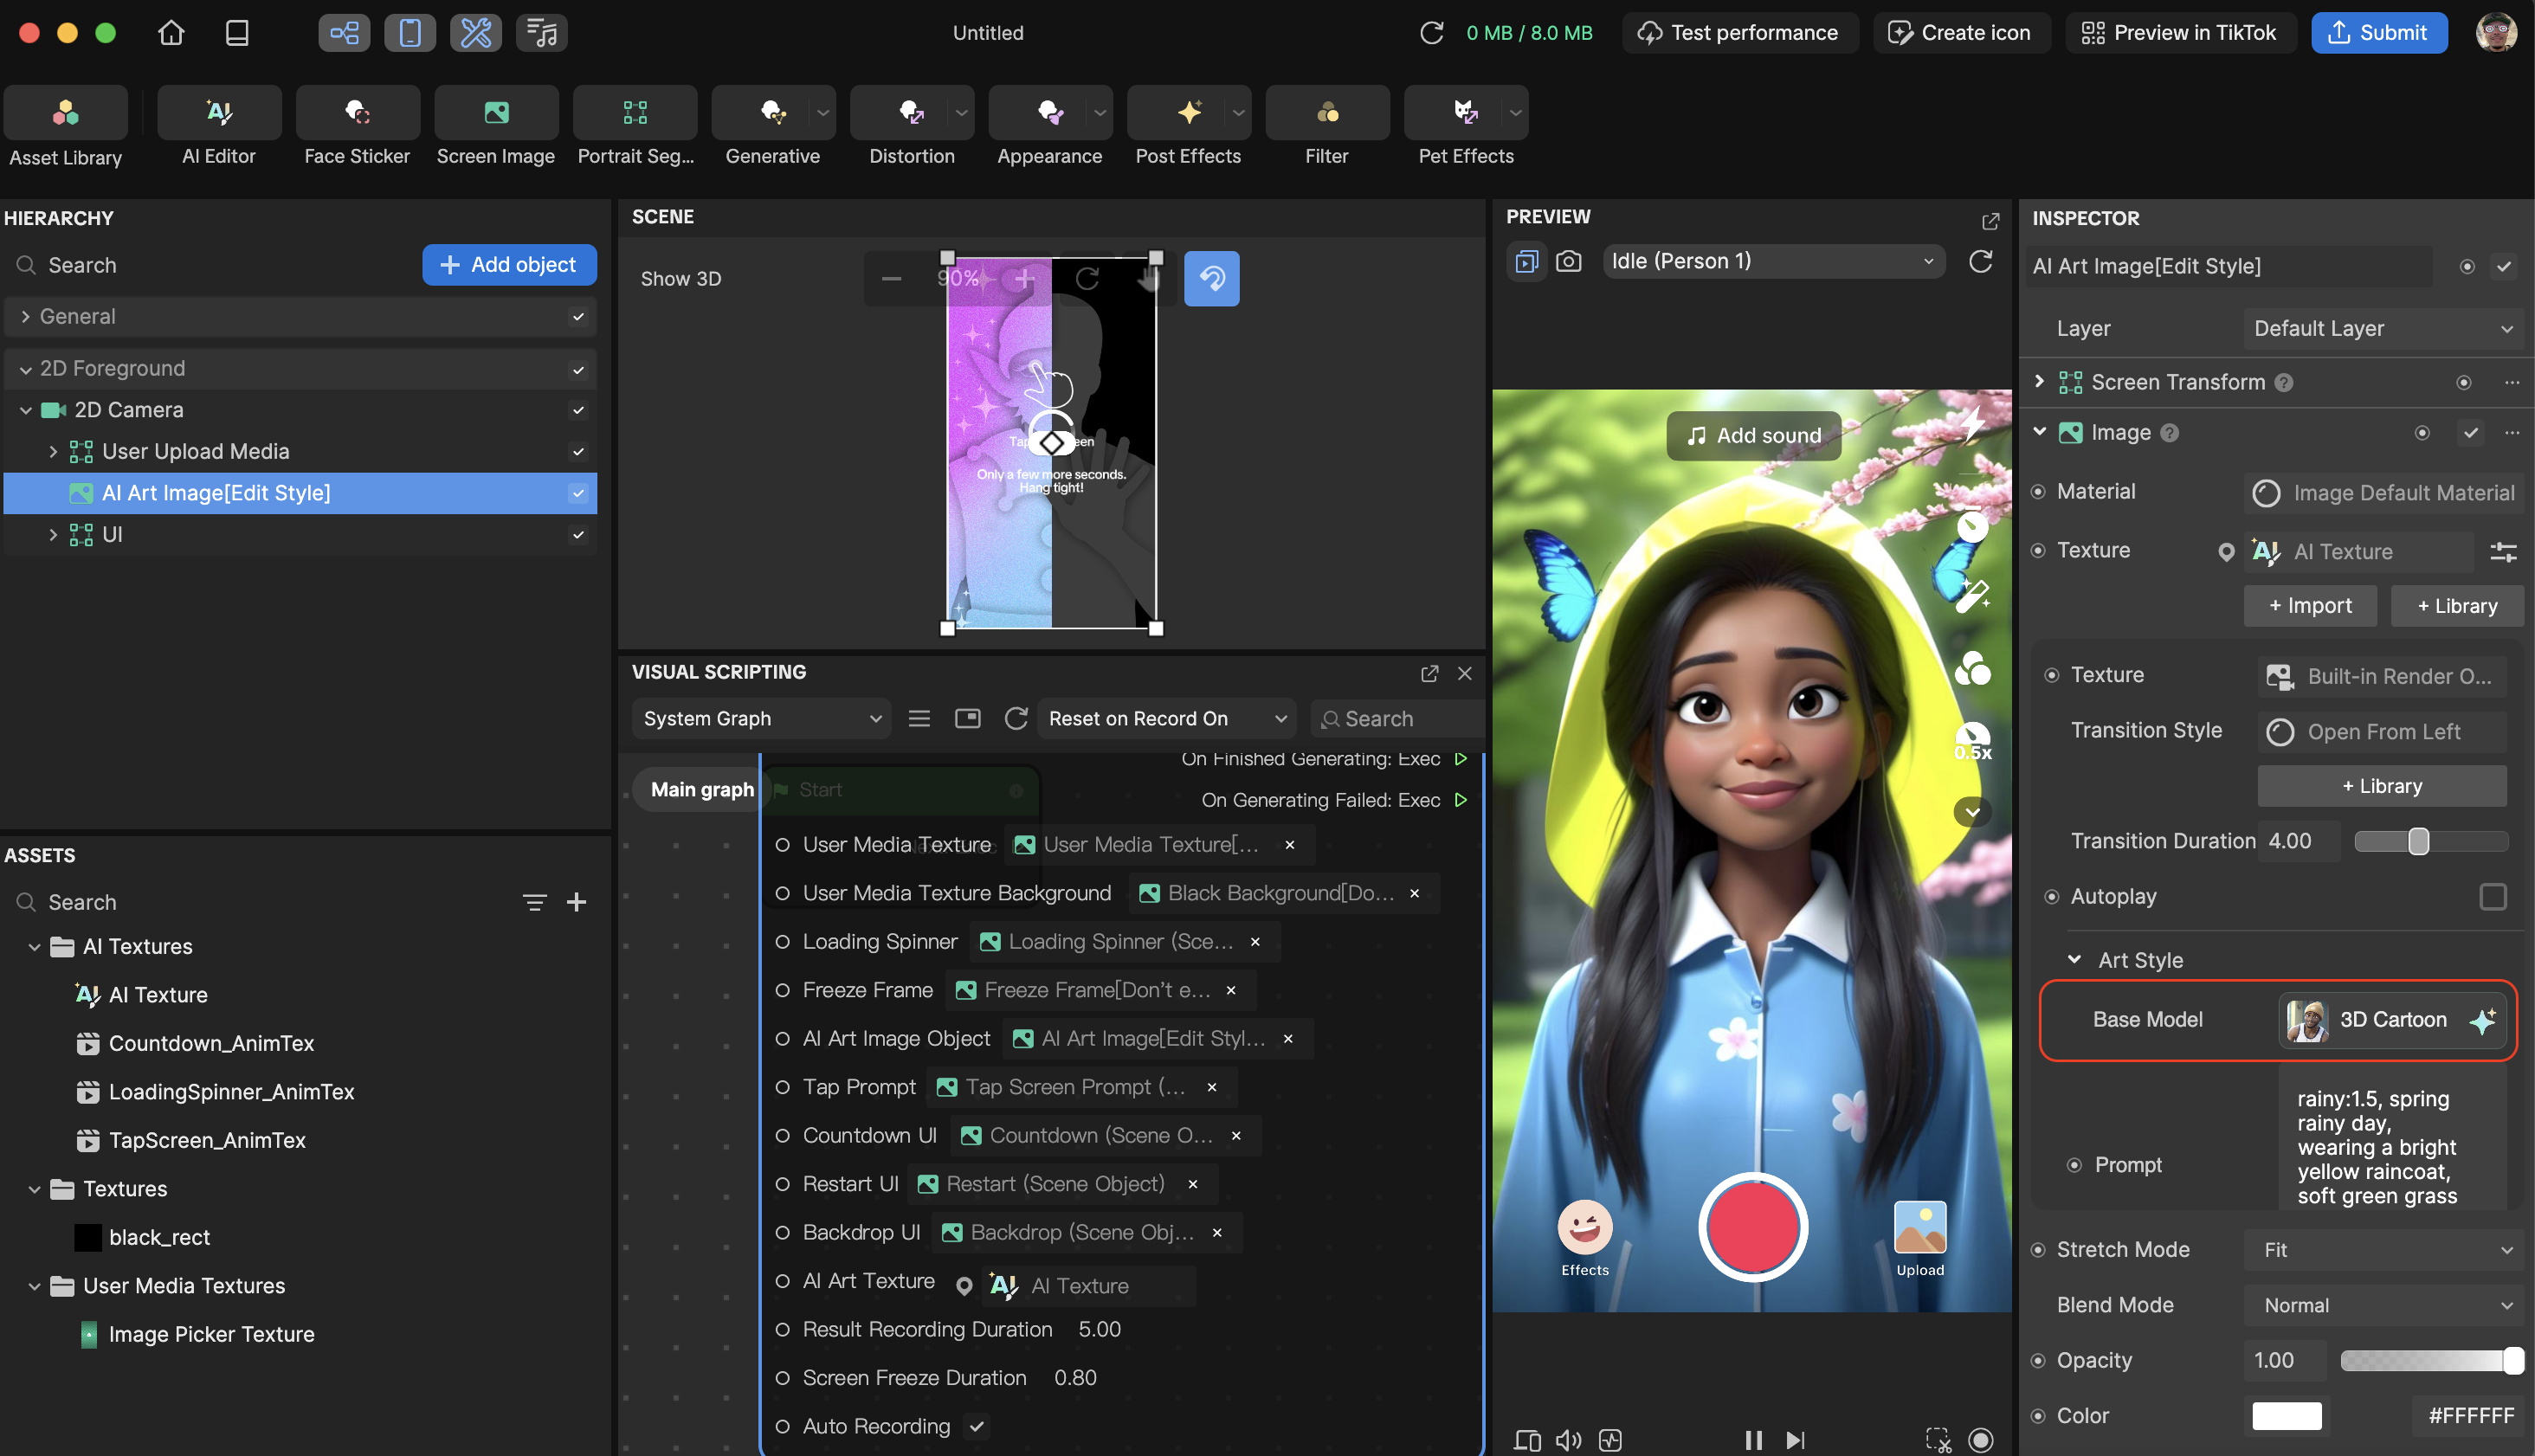Enable the Autoplay checkbox

point(2493,897)
